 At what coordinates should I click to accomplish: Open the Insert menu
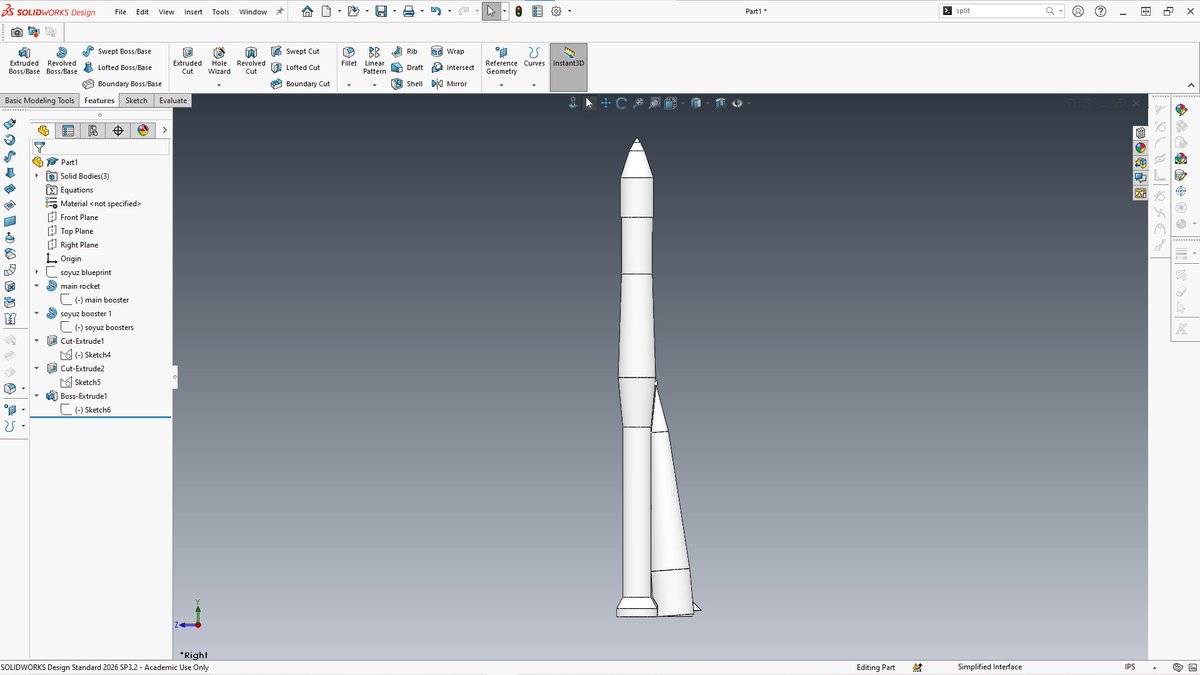tap(193, 12)
